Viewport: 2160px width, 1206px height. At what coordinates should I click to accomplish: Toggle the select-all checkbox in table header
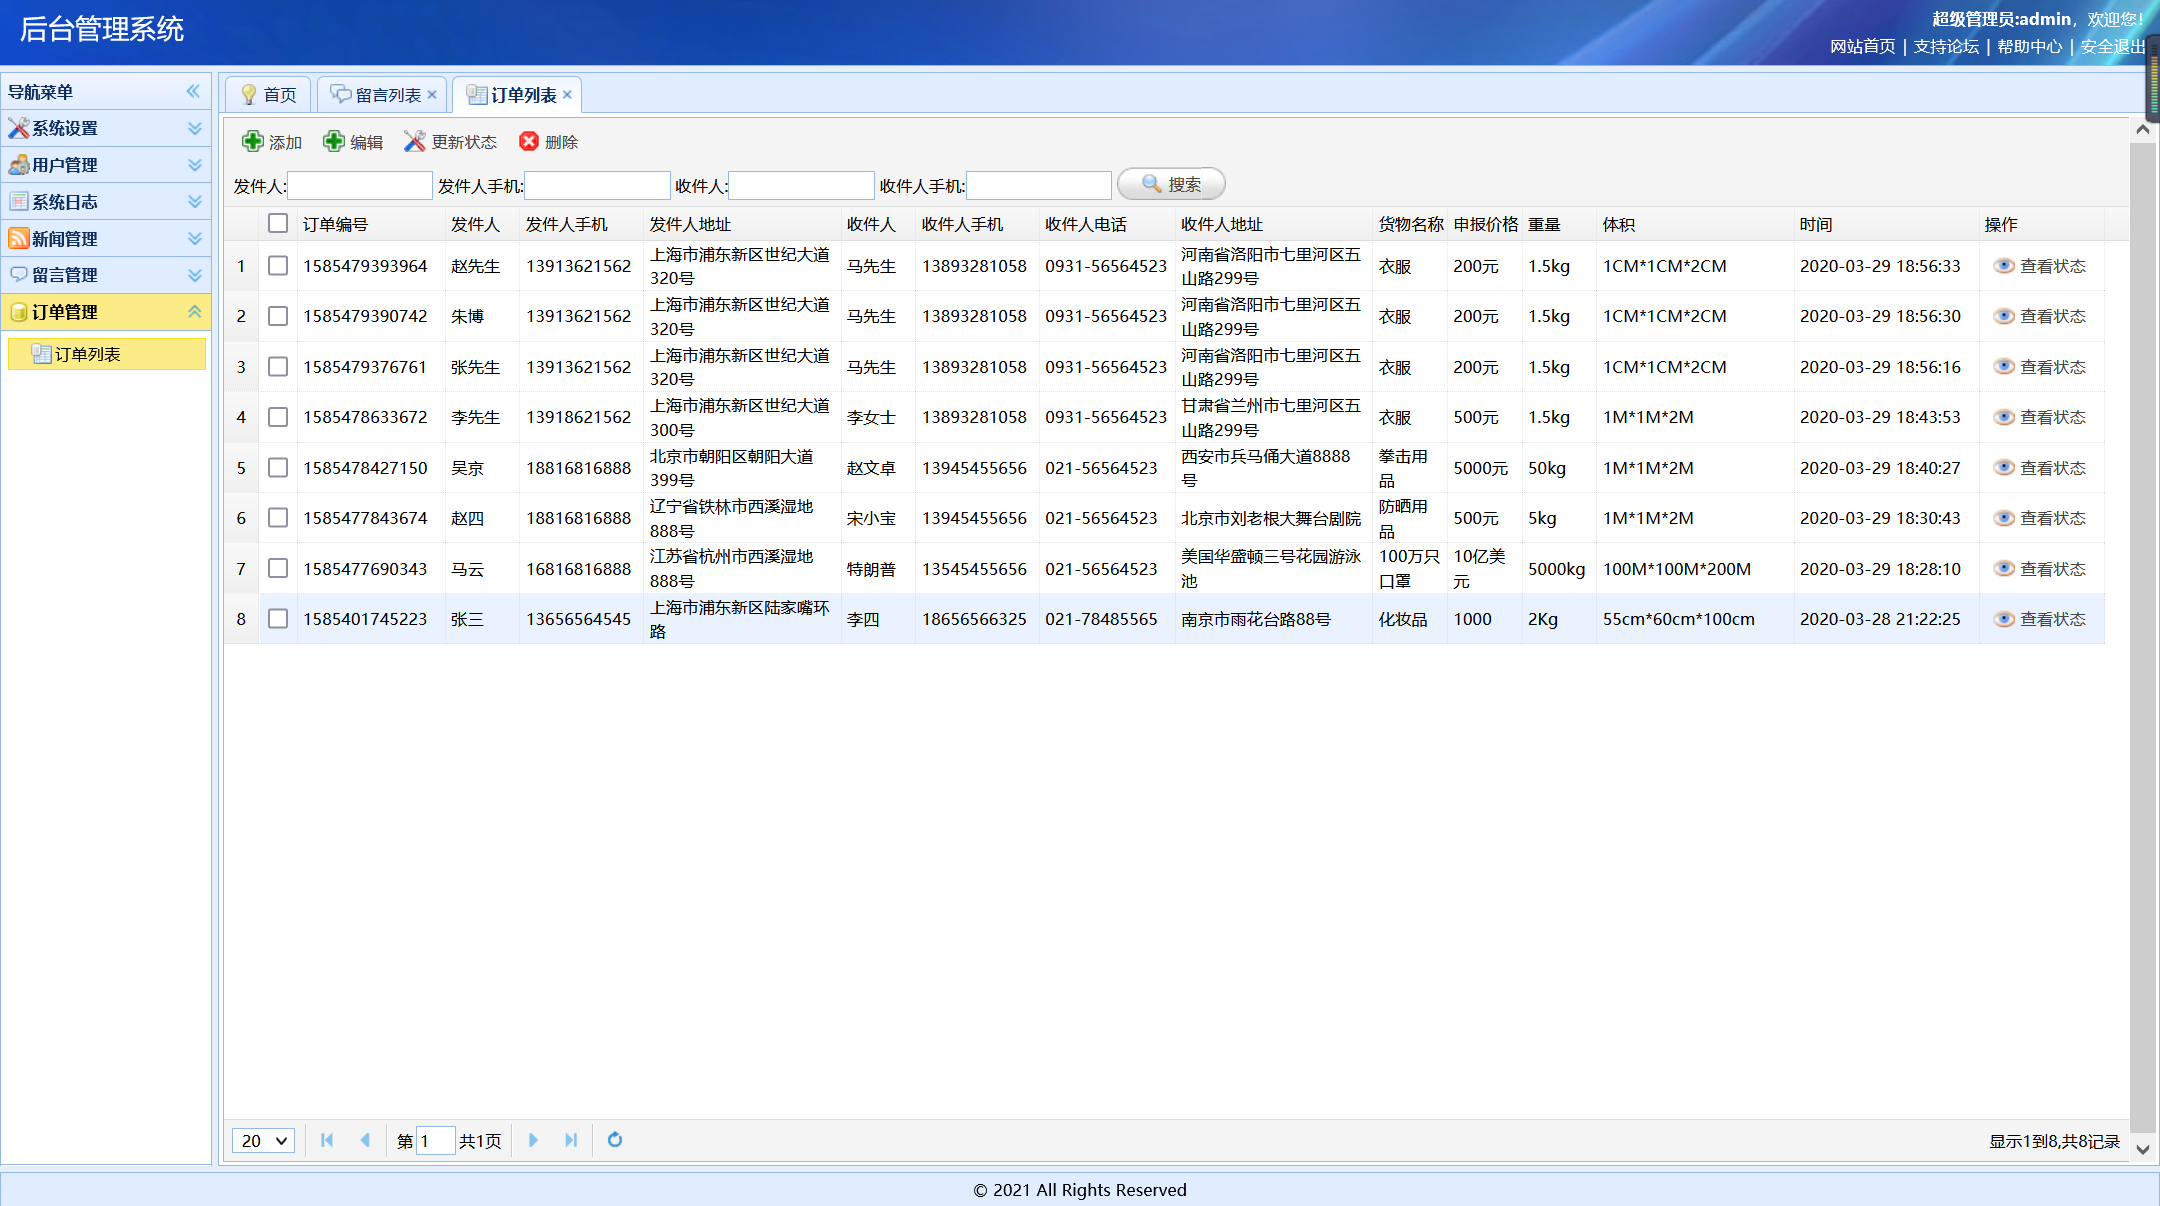(x=278, y=223)
